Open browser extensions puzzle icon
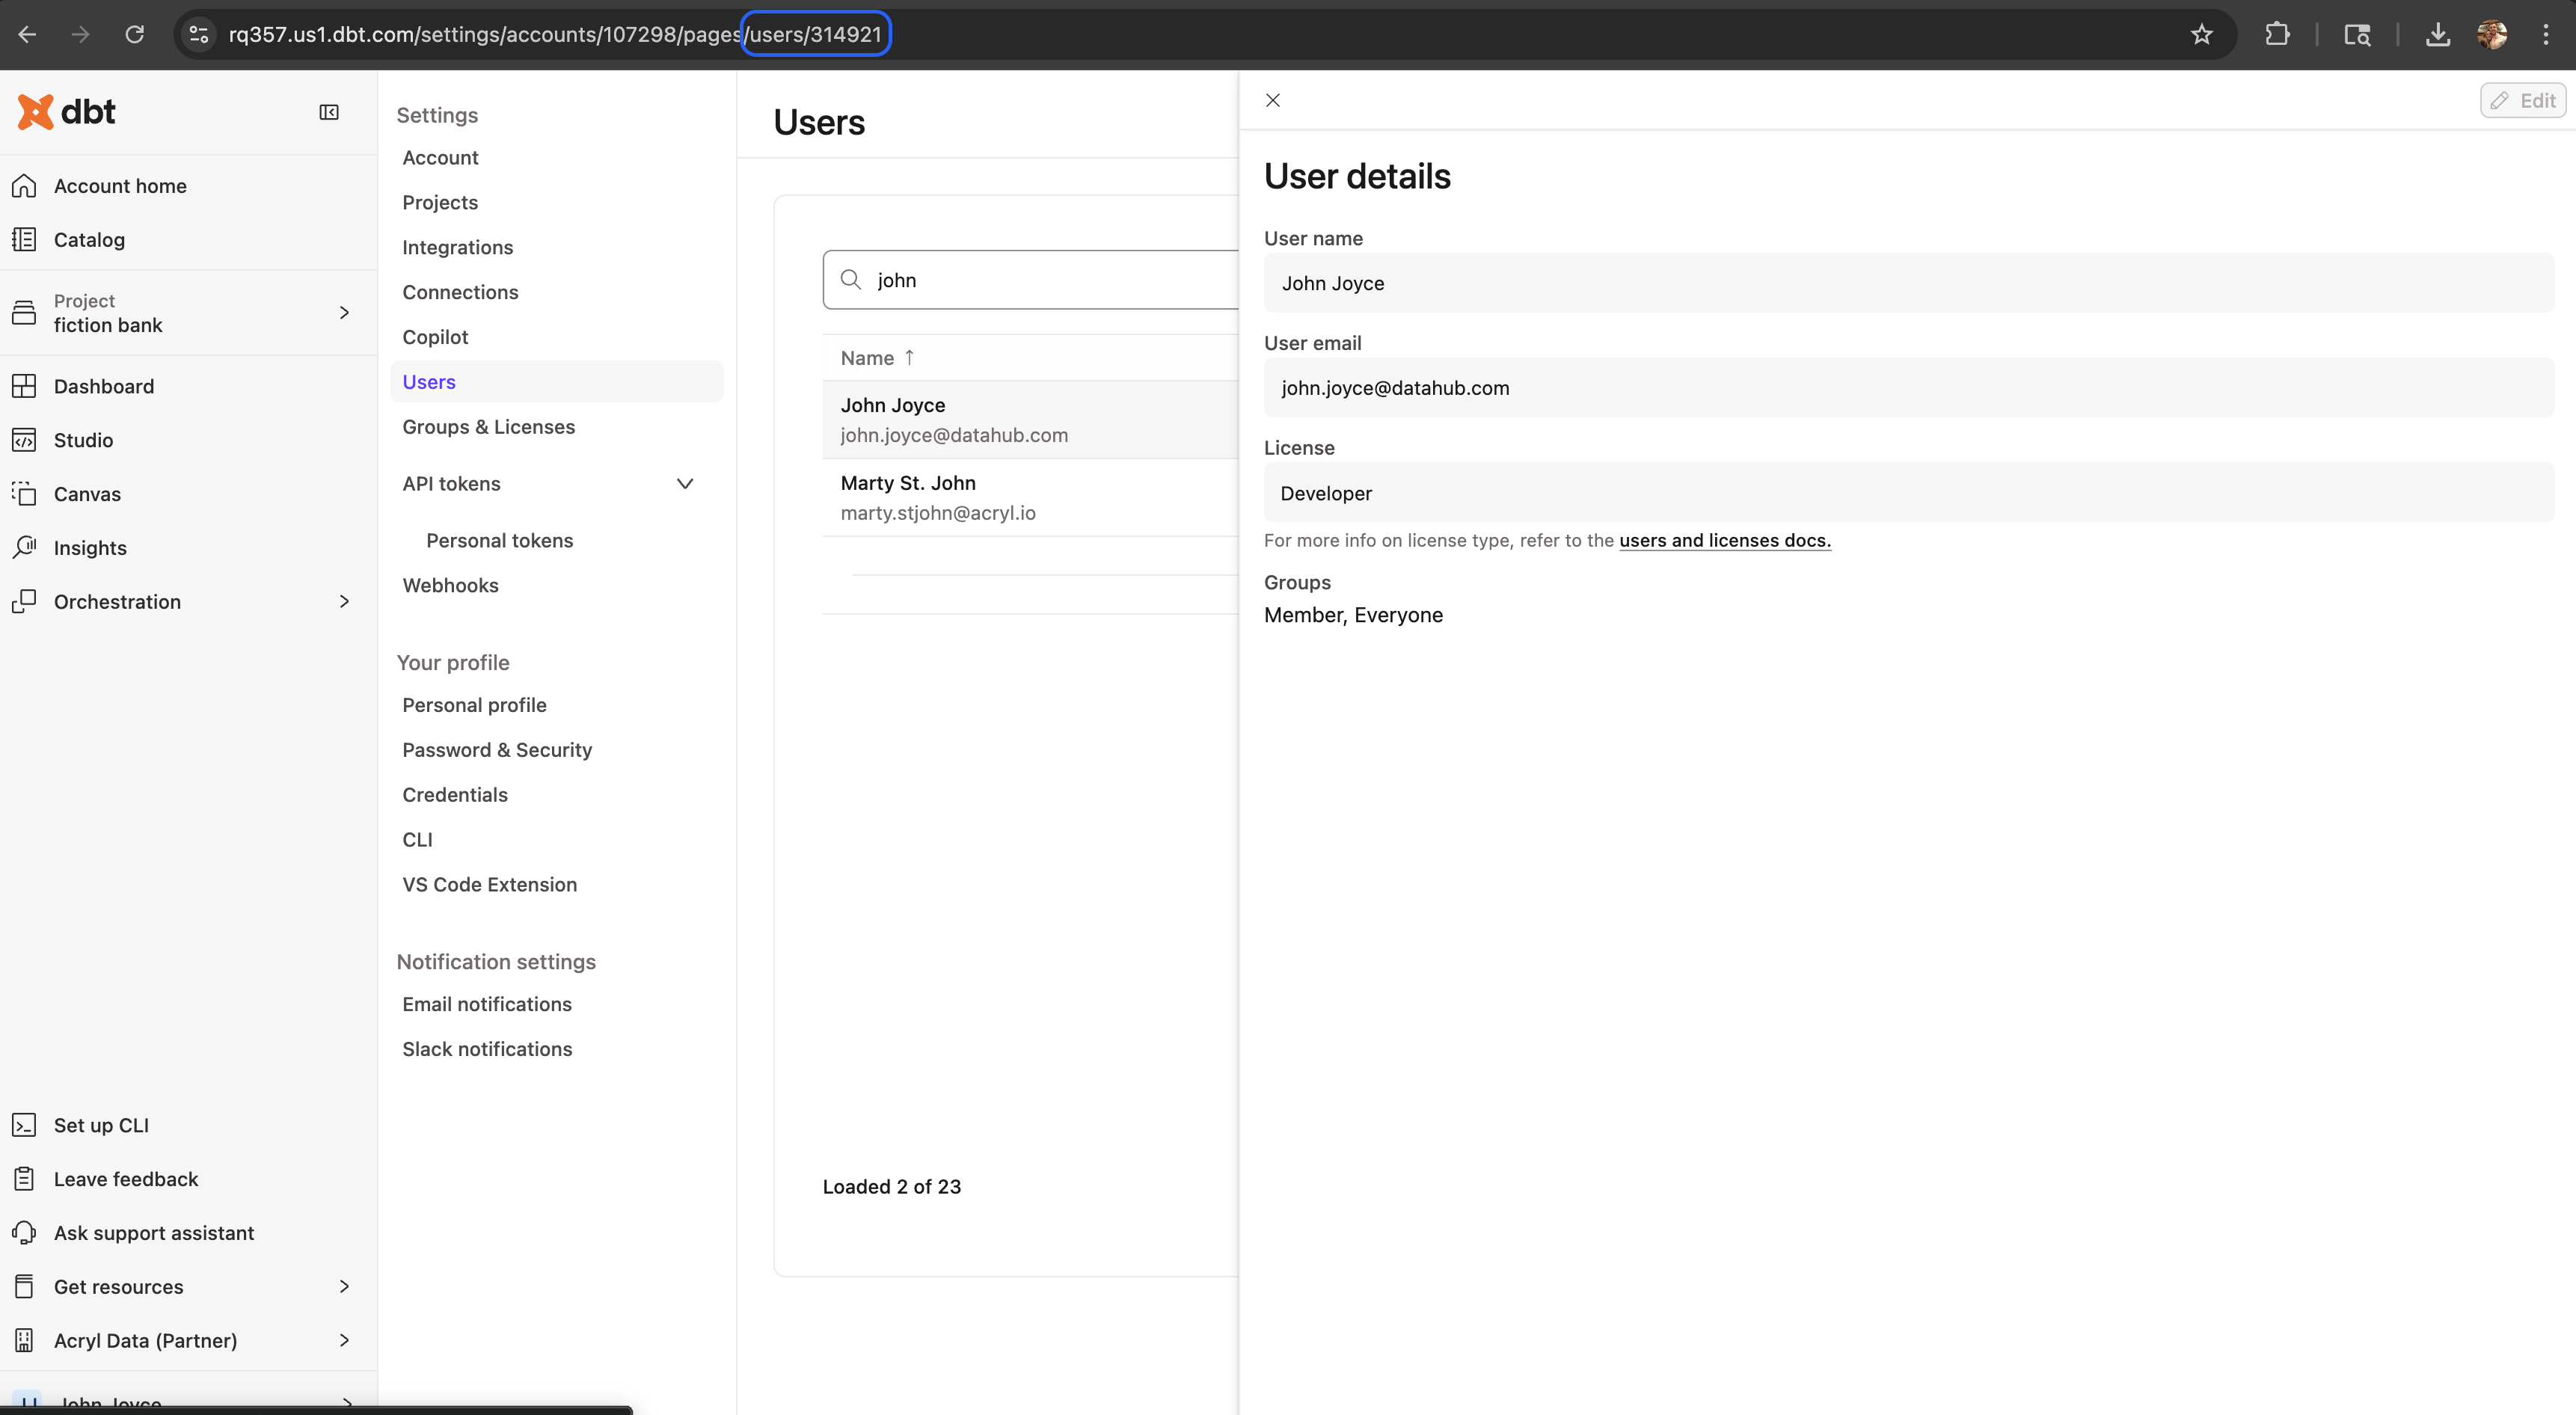The image size is (2576, 1415). click(x=2277, y=35)
